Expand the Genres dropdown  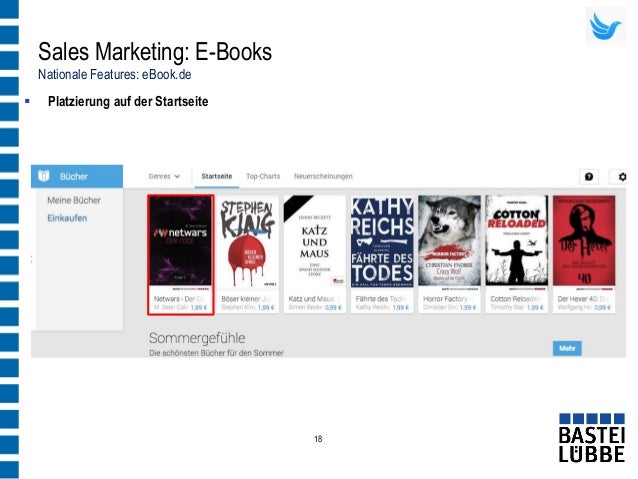[164, 176]
